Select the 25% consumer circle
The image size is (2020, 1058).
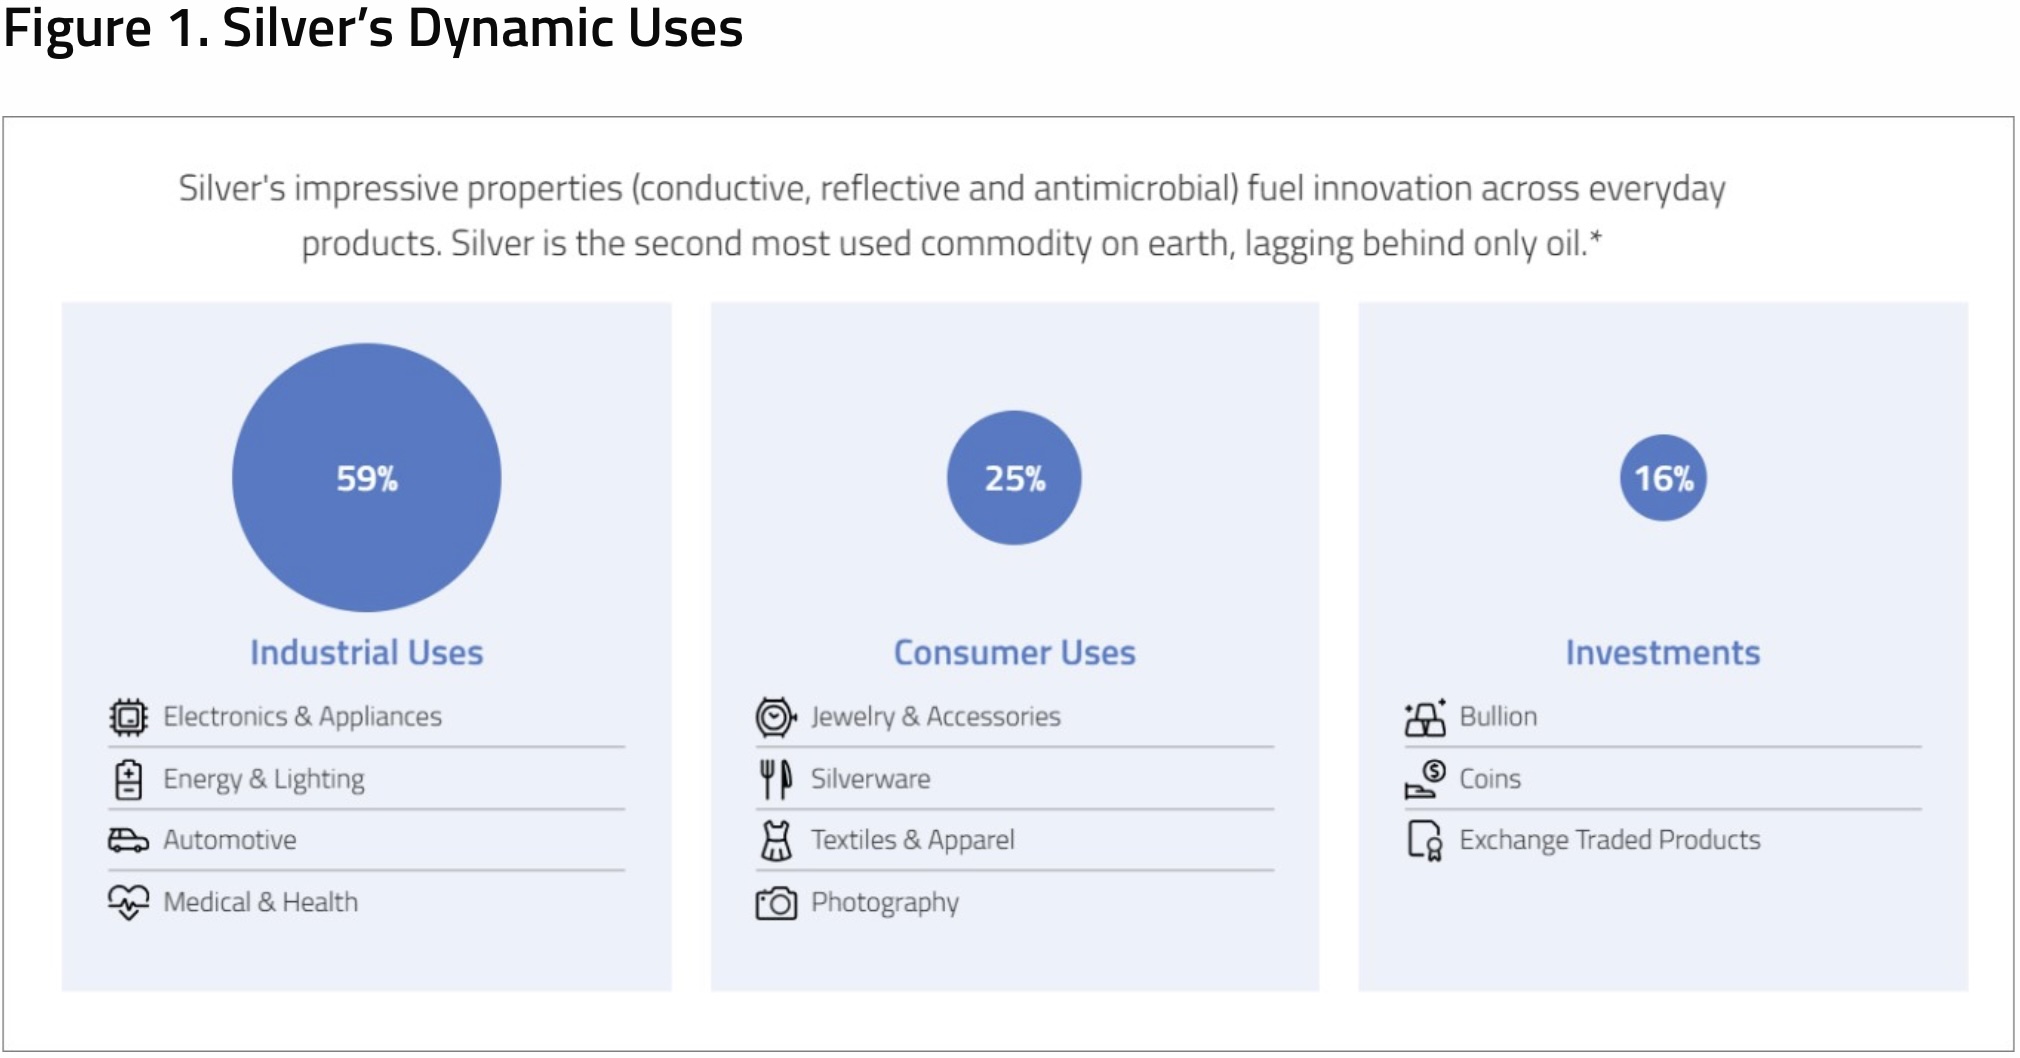click(x=1014, y=478)
